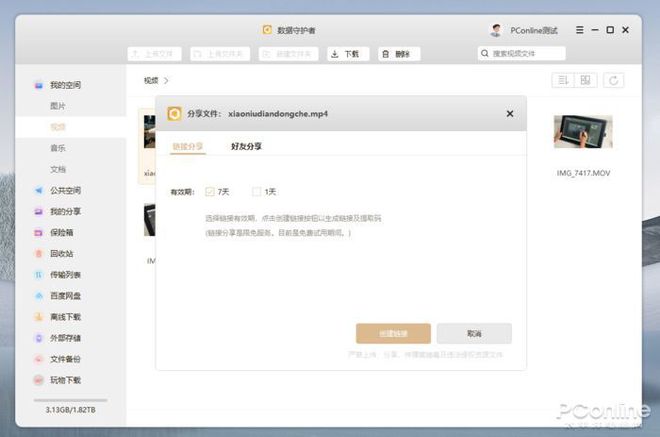The image size is (660, 437).
Task: Click the PConline user avatar
Action: click(x=496, y=30)
